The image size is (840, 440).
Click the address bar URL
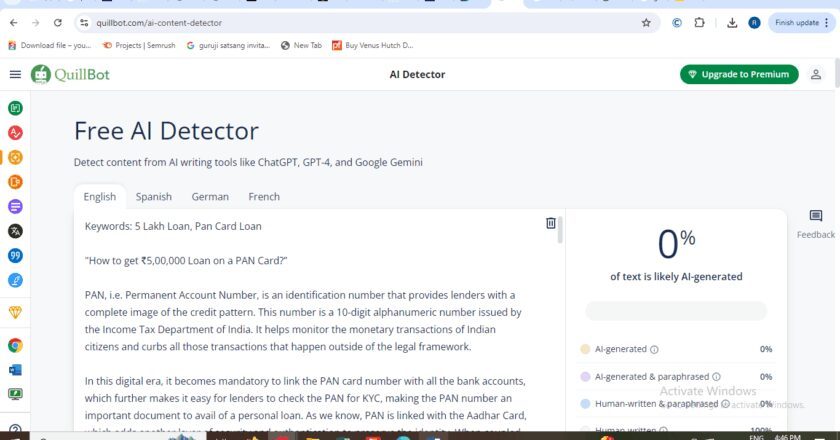pos(159,23)
